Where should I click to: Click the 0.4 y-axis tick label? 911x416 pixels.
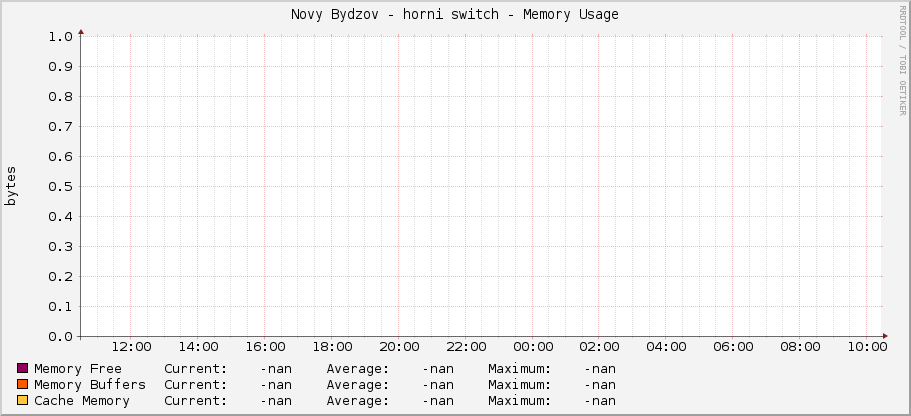coord(60,217)
